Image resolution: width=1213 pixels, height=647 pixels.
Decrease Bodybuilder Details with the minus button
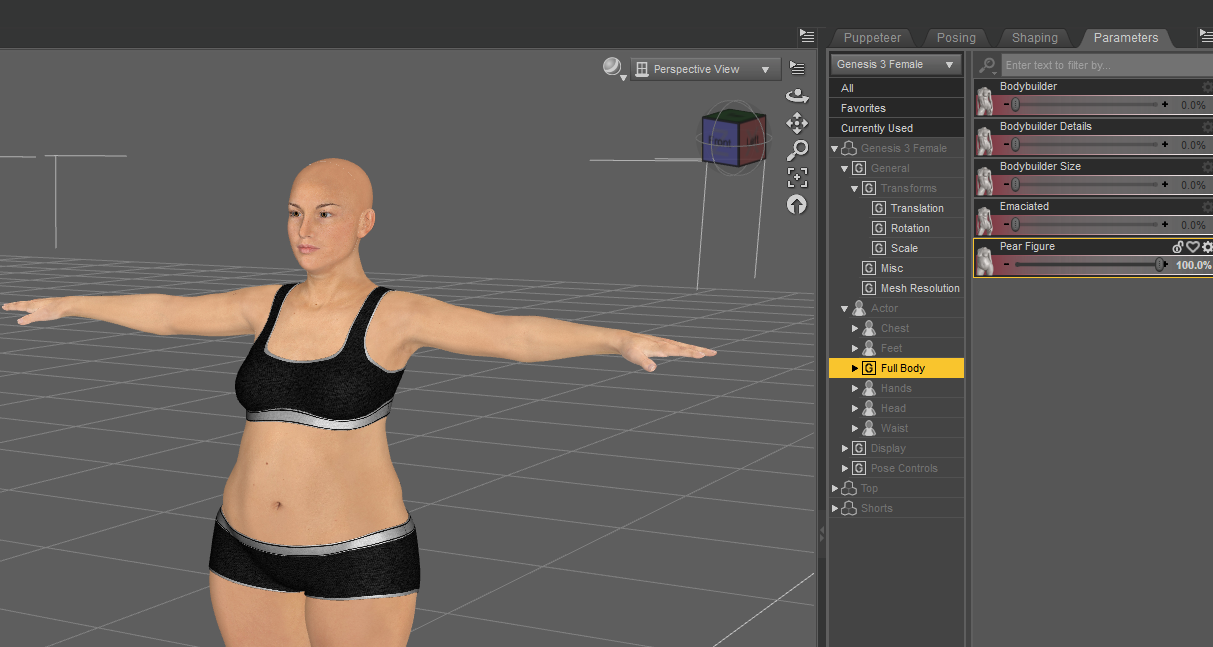pyautogui.click(x=1005, y=144)
